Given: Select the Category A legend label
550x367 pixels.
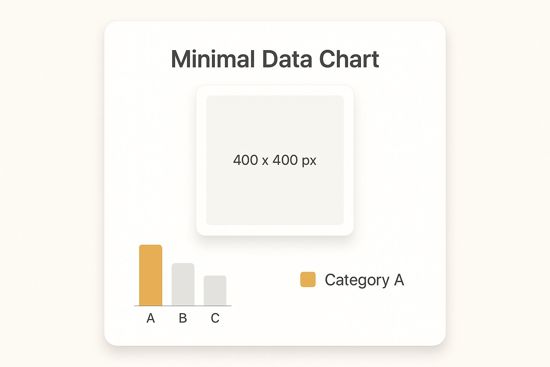Looking at the screenshot, I should [x=364, y=280].
